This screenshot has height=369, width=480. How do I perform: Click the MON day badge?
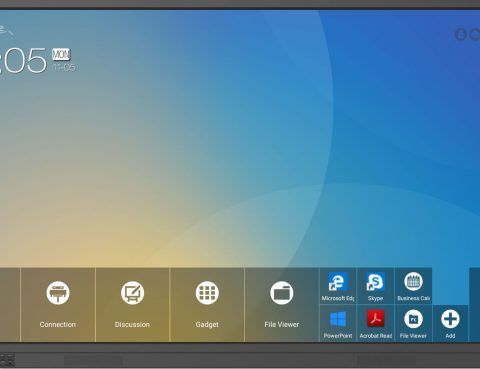(x=61, y=54)
